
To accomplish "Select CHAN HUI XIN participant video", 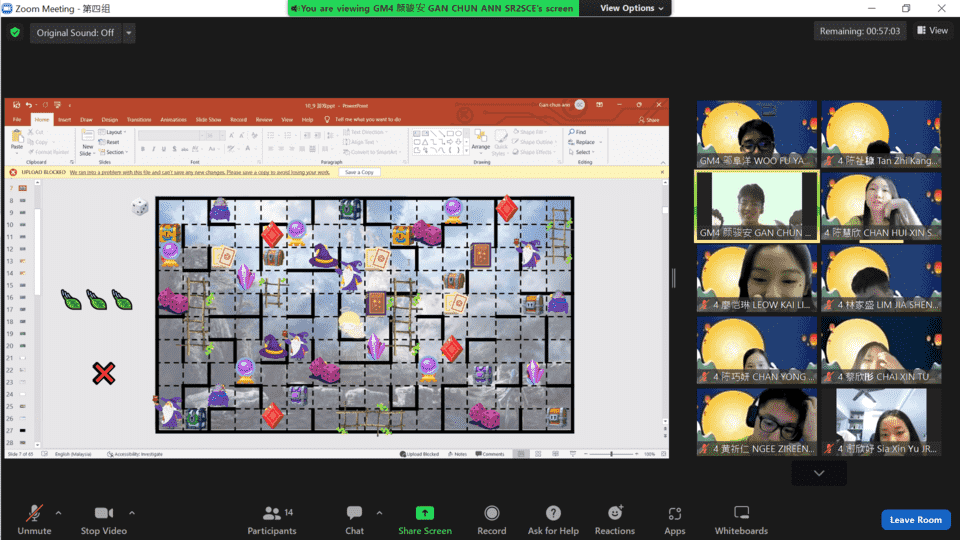I will [x=881, y=206].
